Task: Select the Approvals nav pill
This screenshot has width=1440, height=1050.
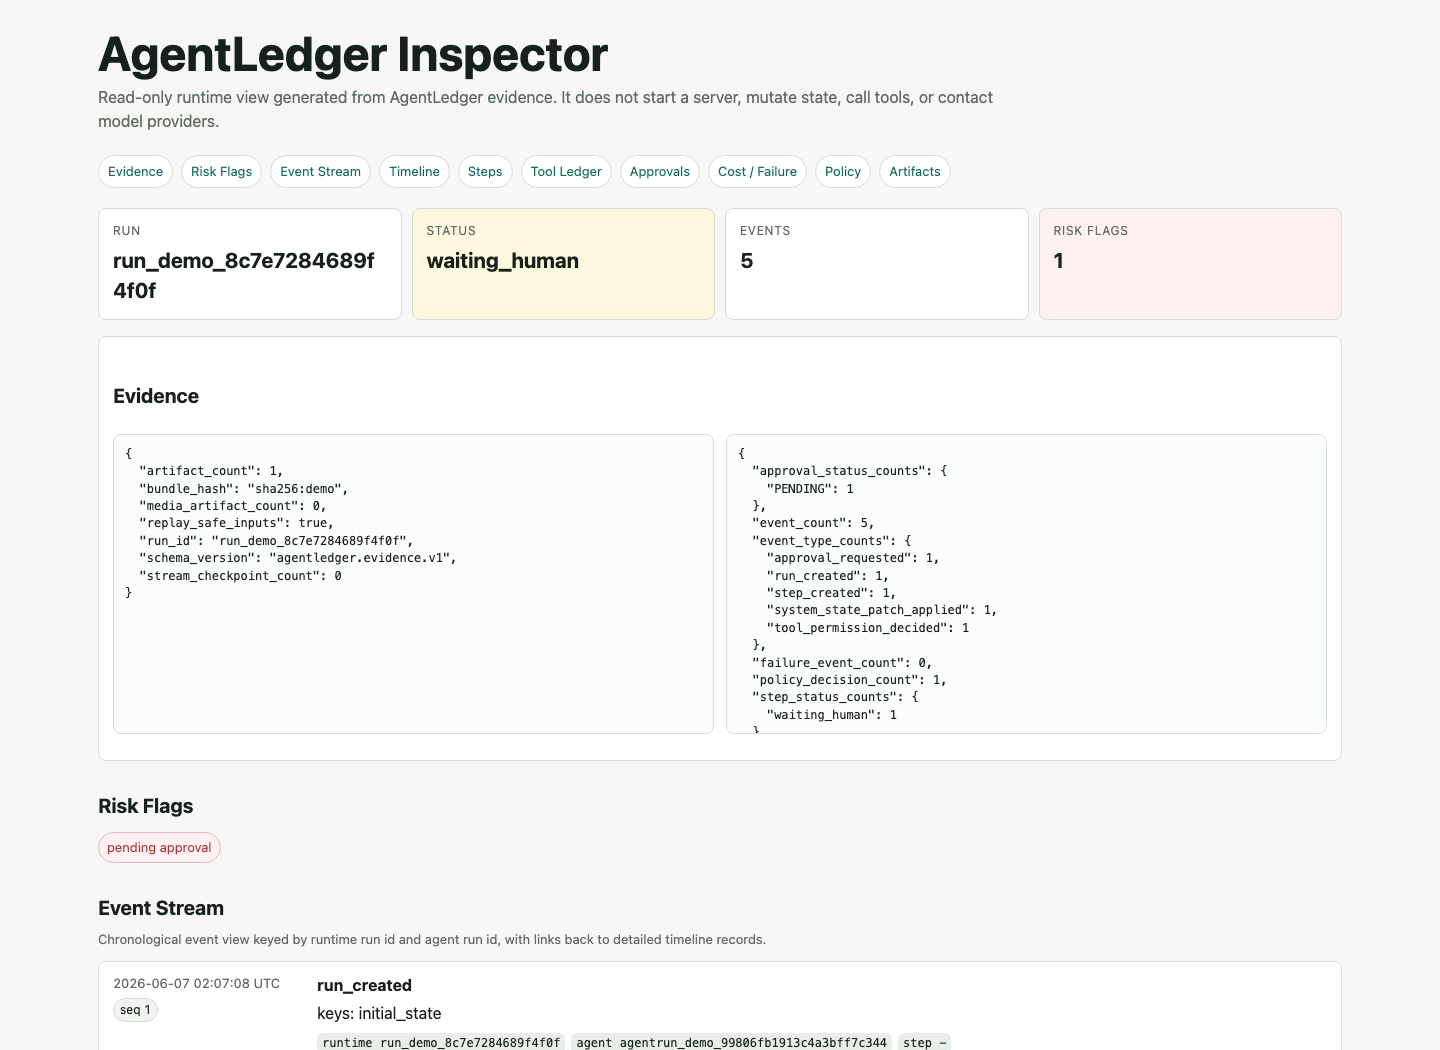Action: click(660, 171)
